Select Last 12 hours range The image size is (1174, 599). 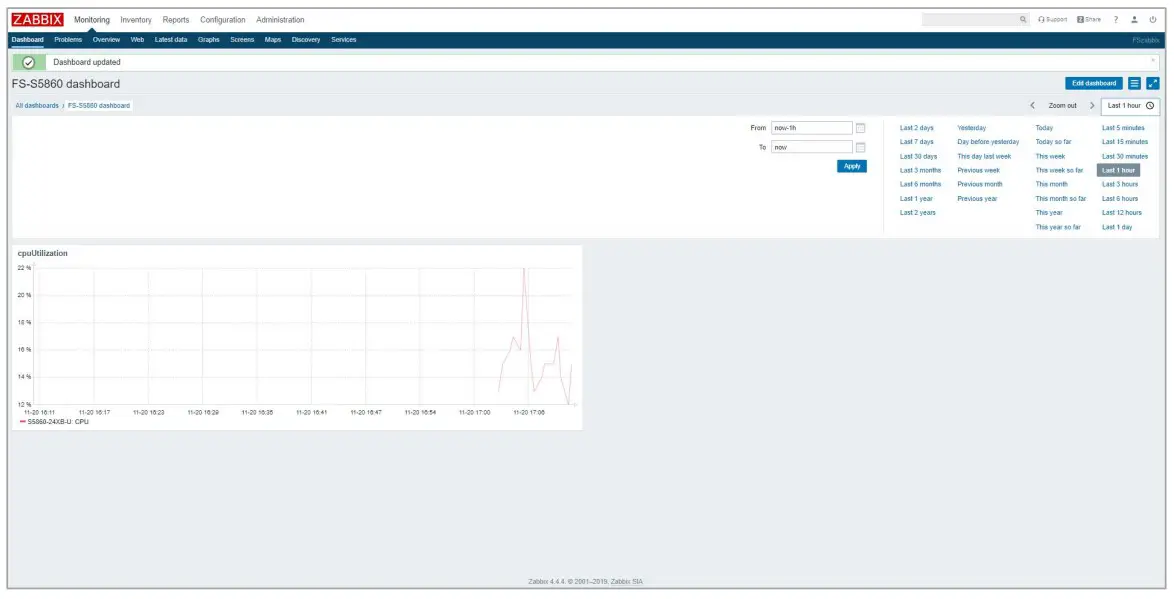1122,213
